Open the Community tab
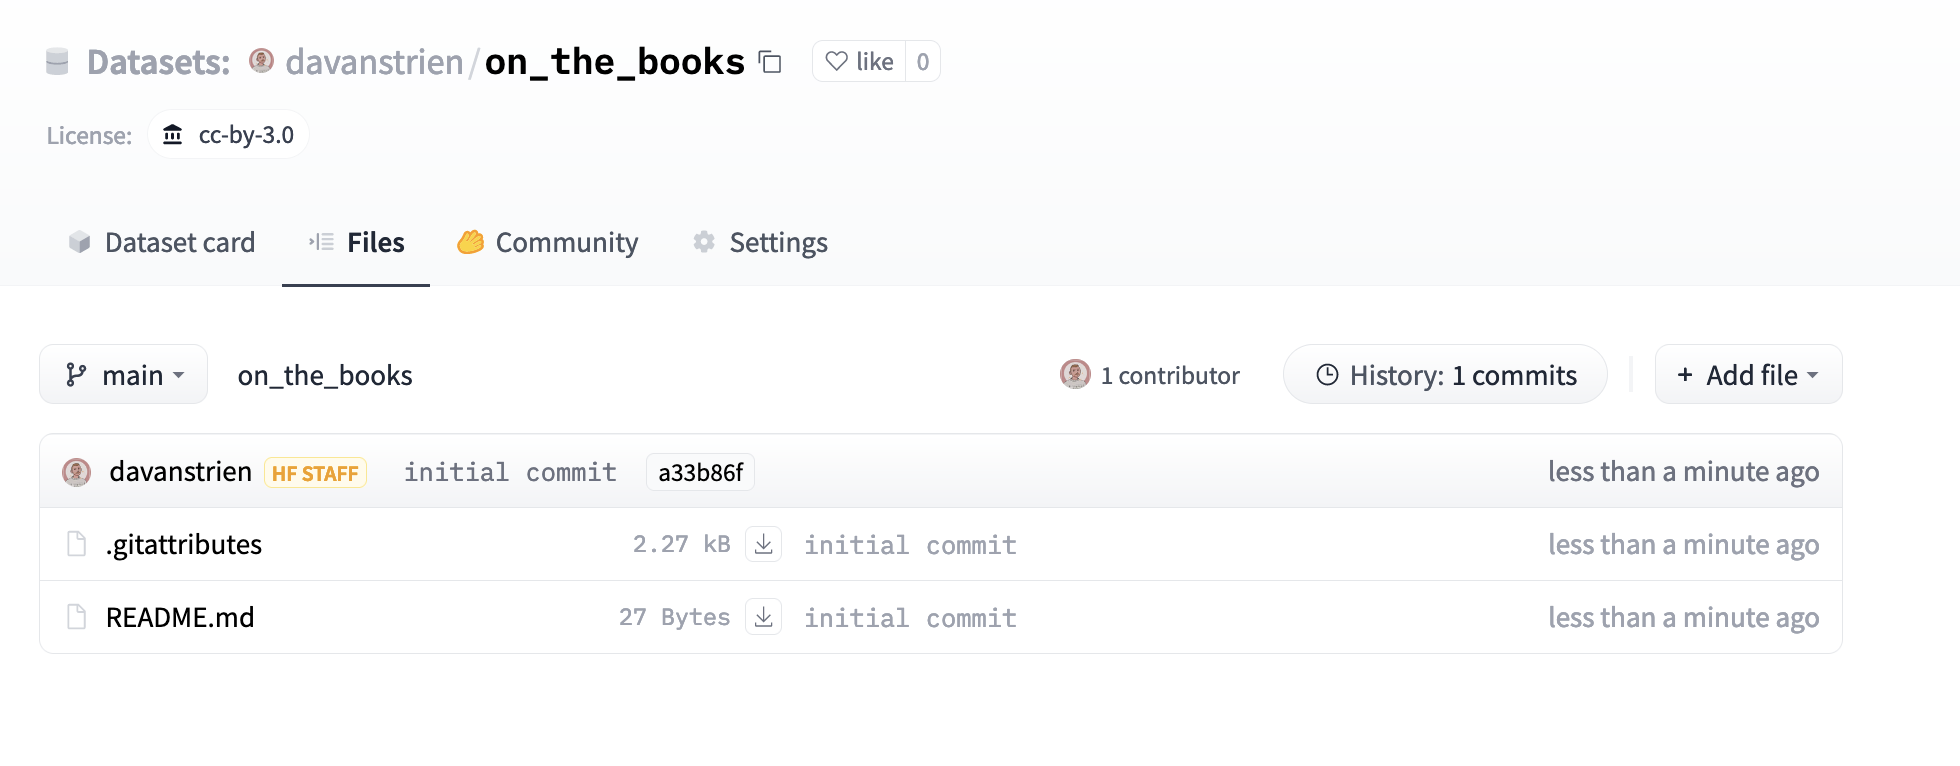1960x766 pixels. 548,242
